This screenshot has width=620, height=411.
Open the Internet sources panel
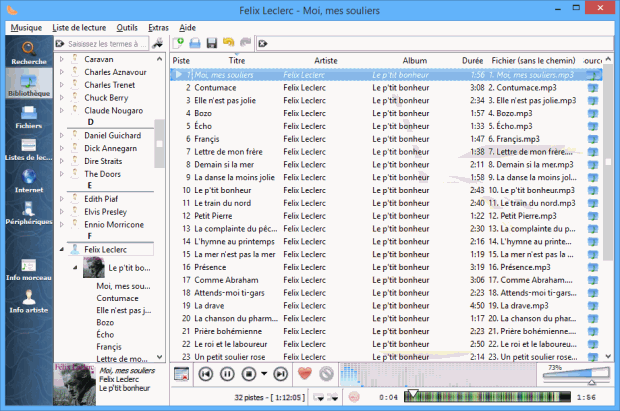(29, 181)
